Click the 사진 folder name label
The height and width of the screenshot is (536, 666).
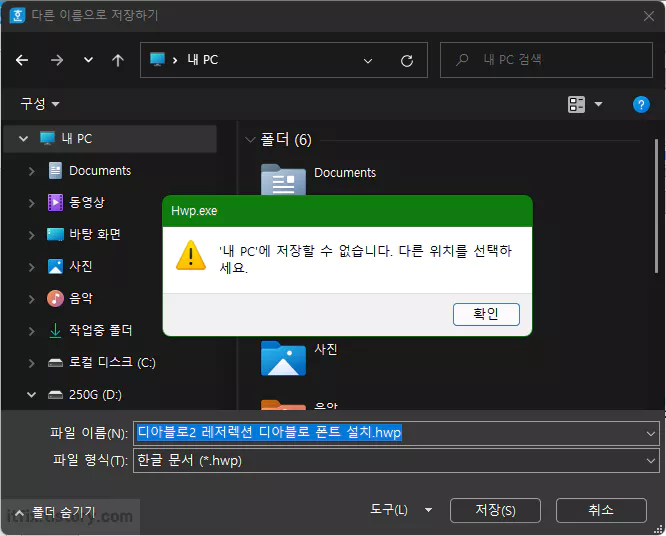tap(326, 349)
